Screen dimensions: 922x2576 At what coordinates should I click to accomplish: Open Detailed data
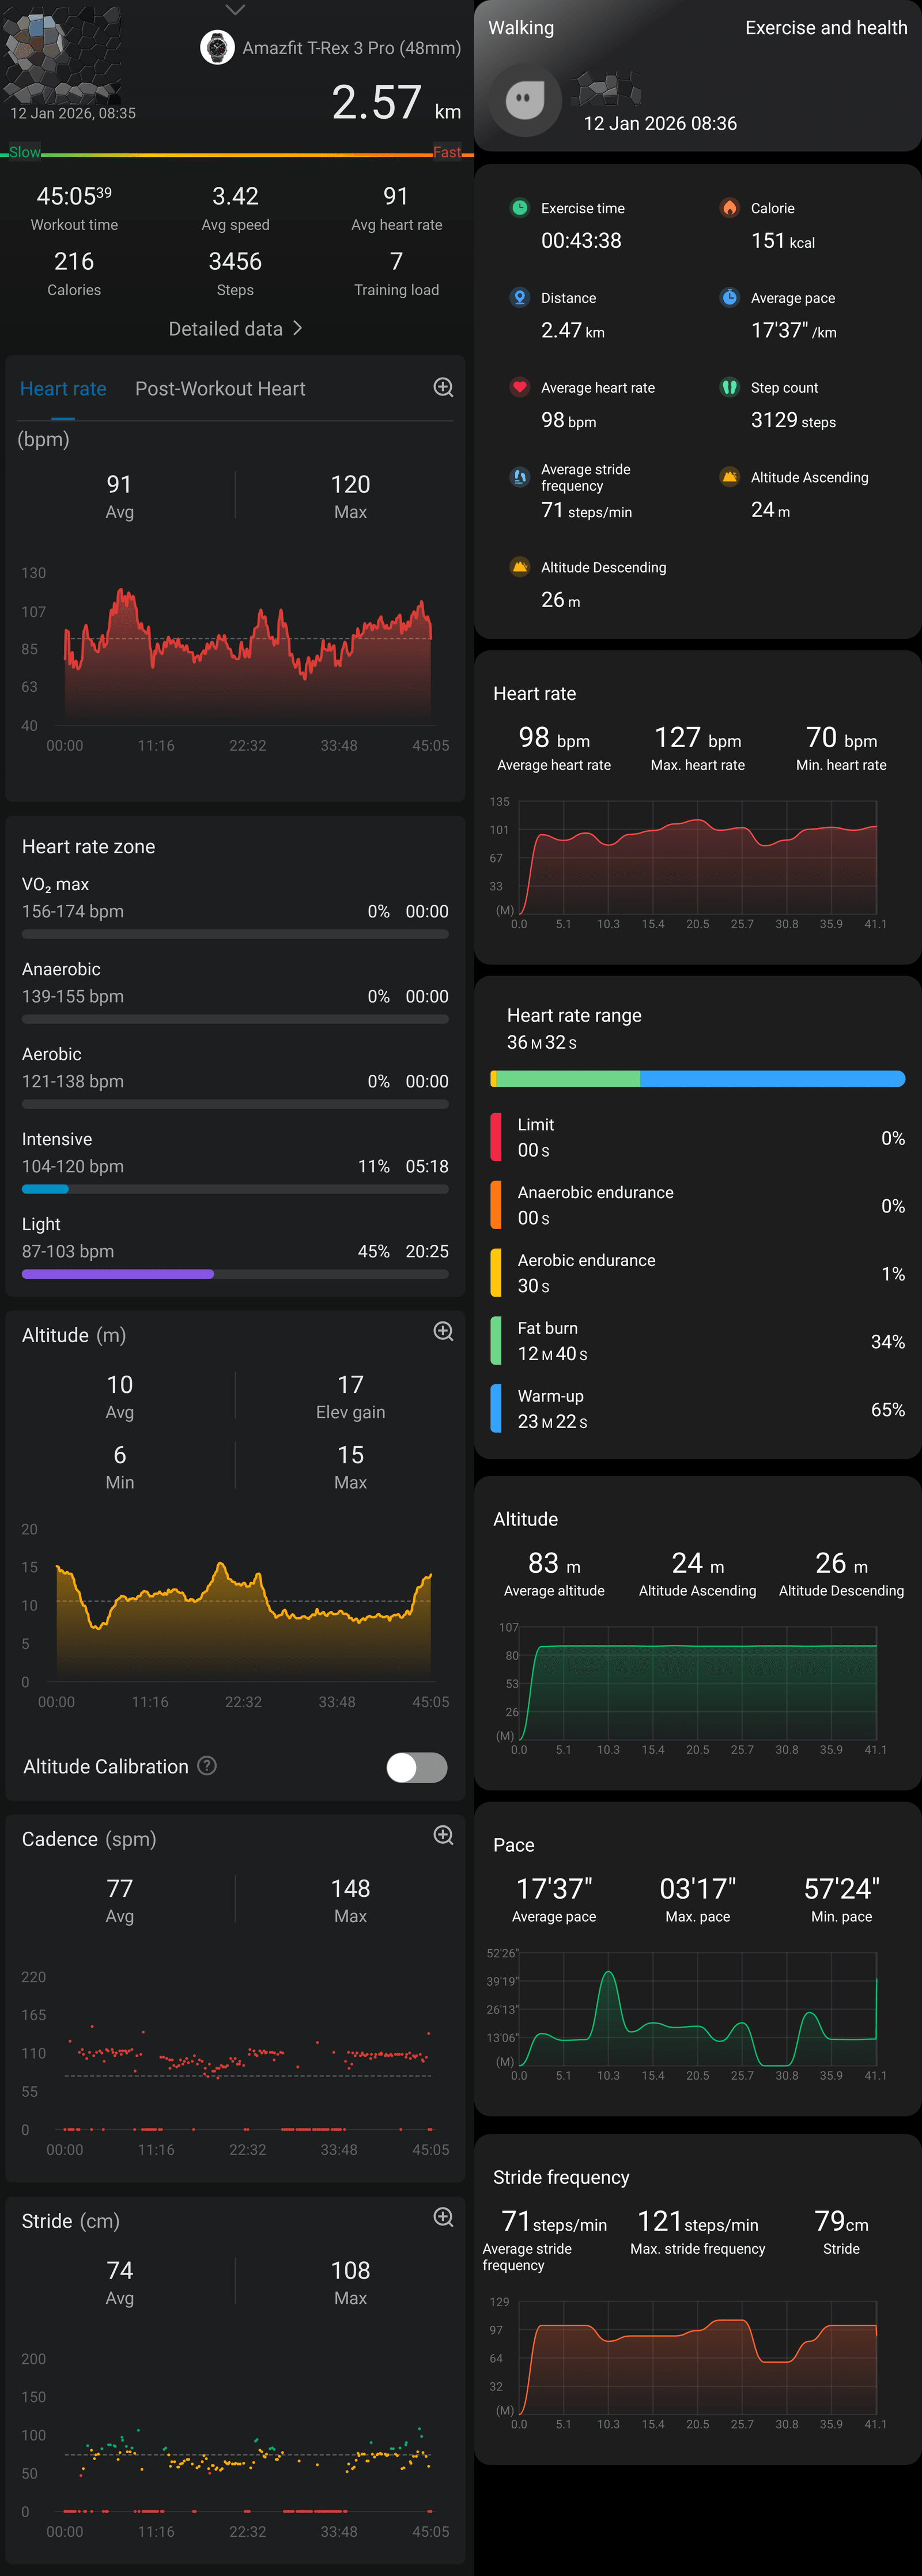tap(235, 328)
